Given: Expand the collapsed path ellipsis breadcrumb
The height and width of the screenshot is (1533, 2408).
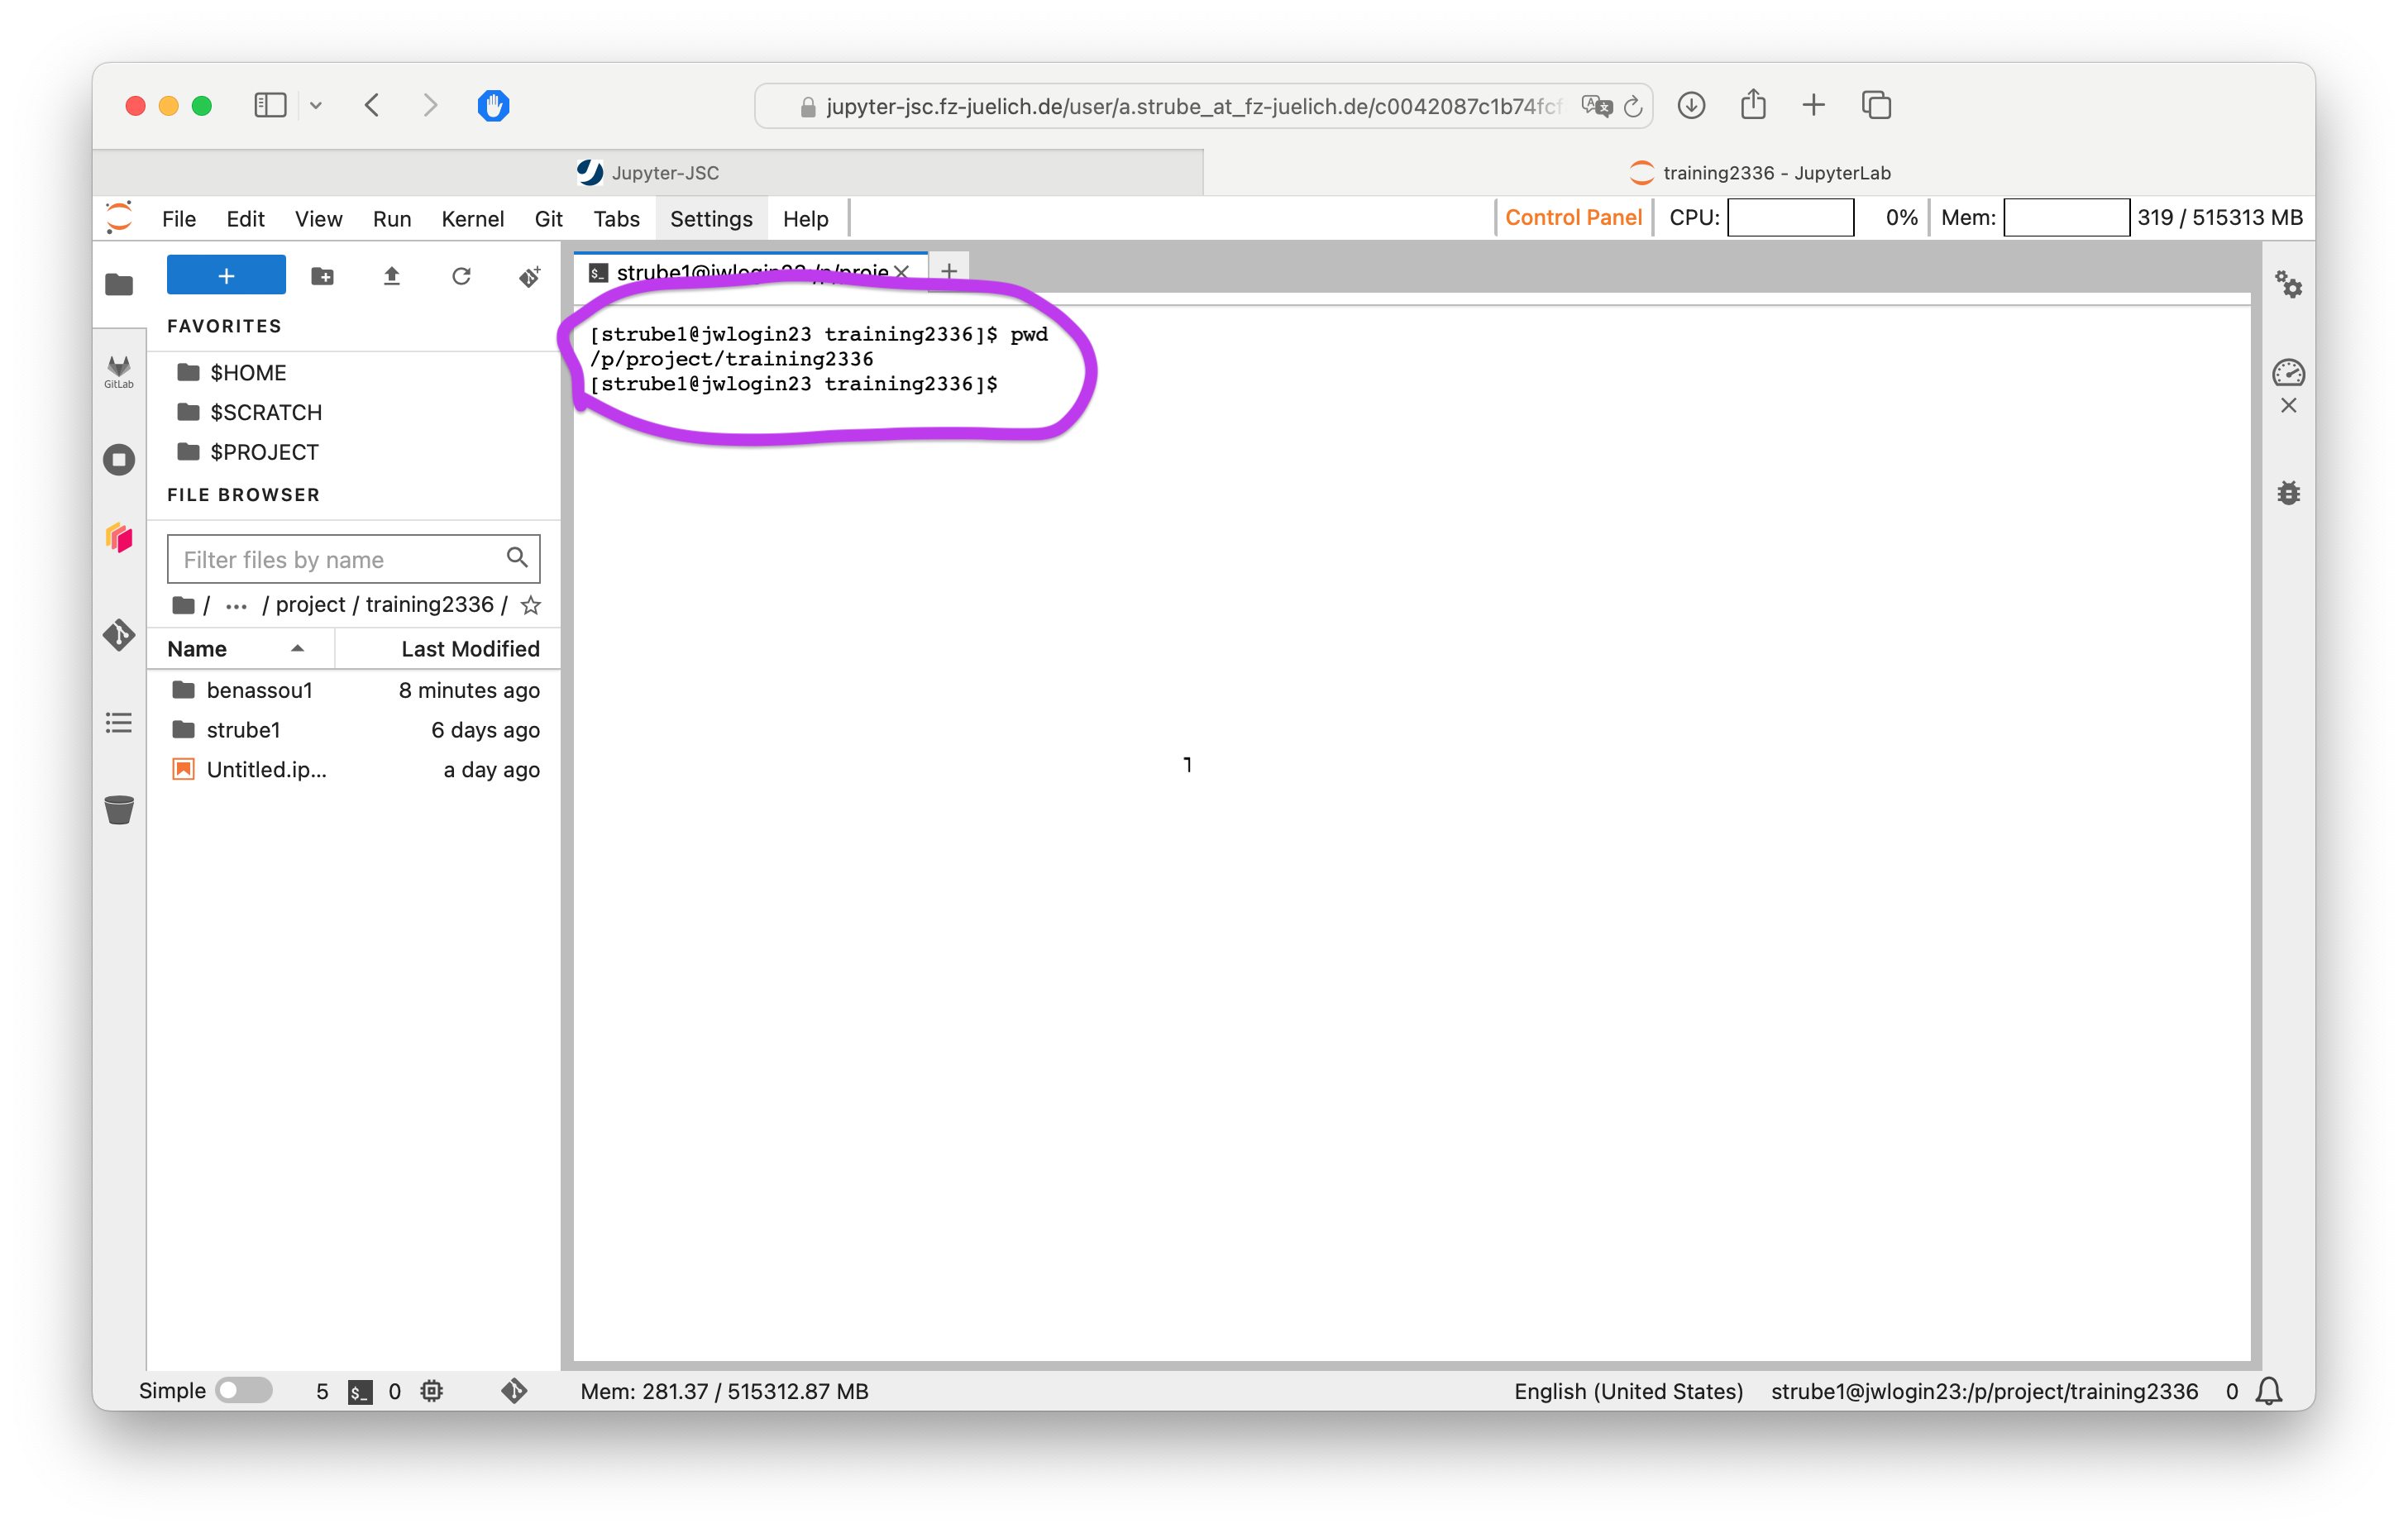Looking at the screenshot, I should click(236, 605).
